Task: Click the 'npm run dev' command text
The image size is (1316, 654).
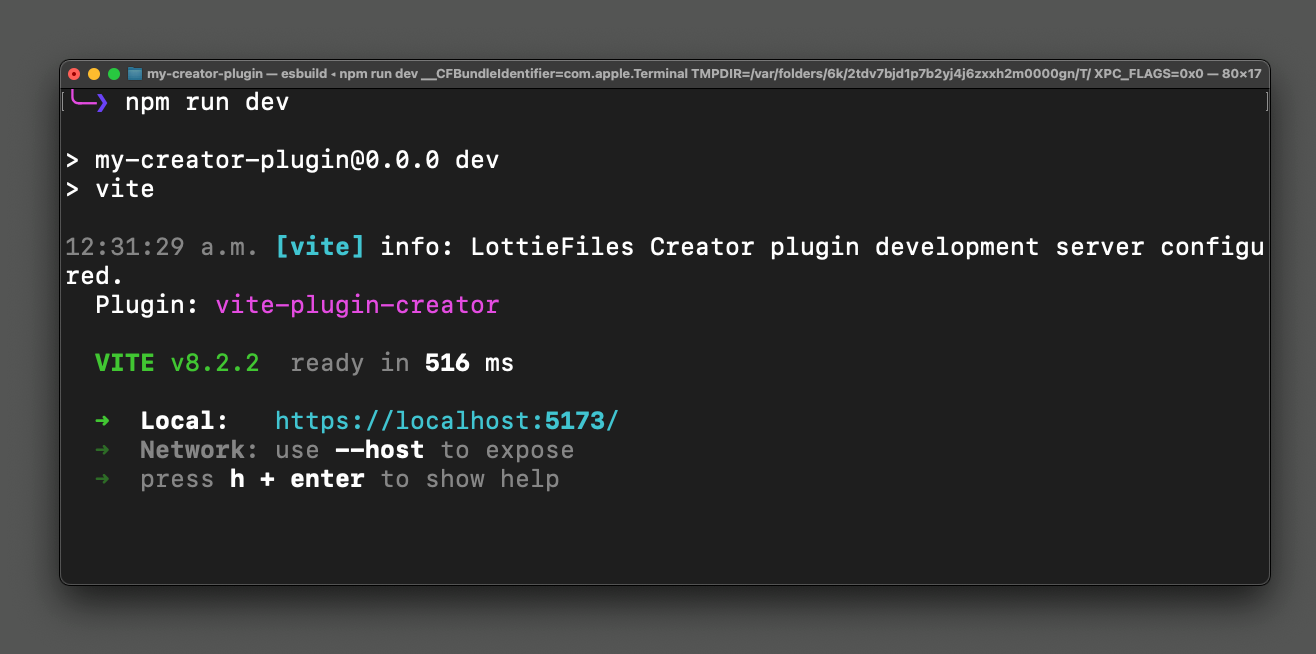Action: pyautogui.click(x=207, y=102)
